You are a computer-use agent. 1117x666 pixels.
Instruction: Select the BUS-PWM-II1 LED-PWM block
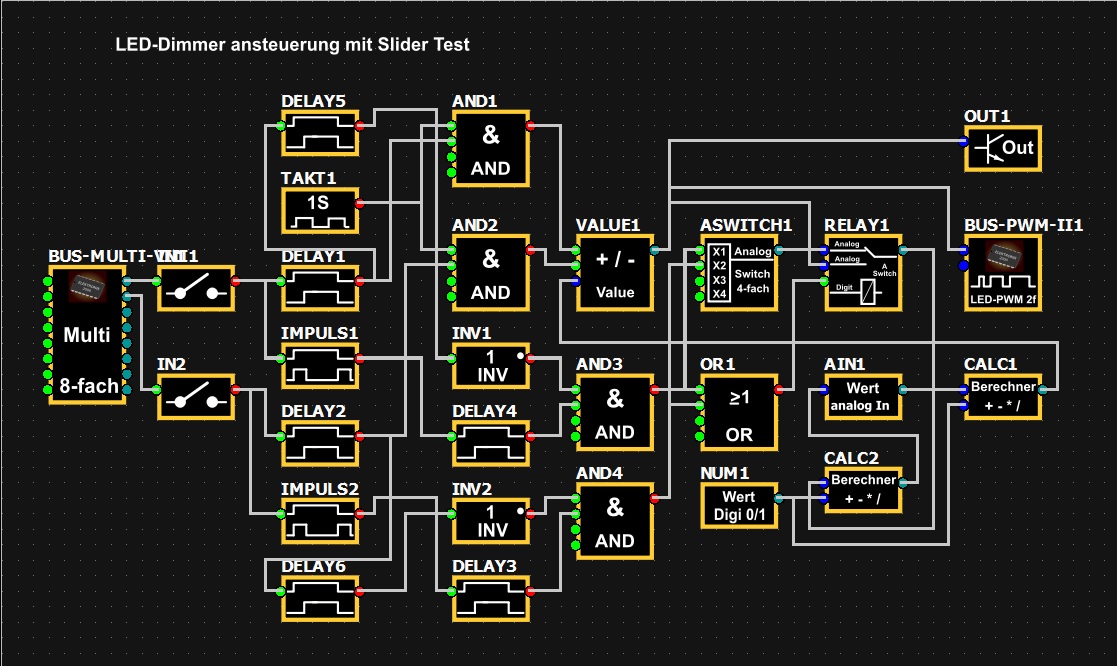pyautogui.click(x=1002, y=274)
